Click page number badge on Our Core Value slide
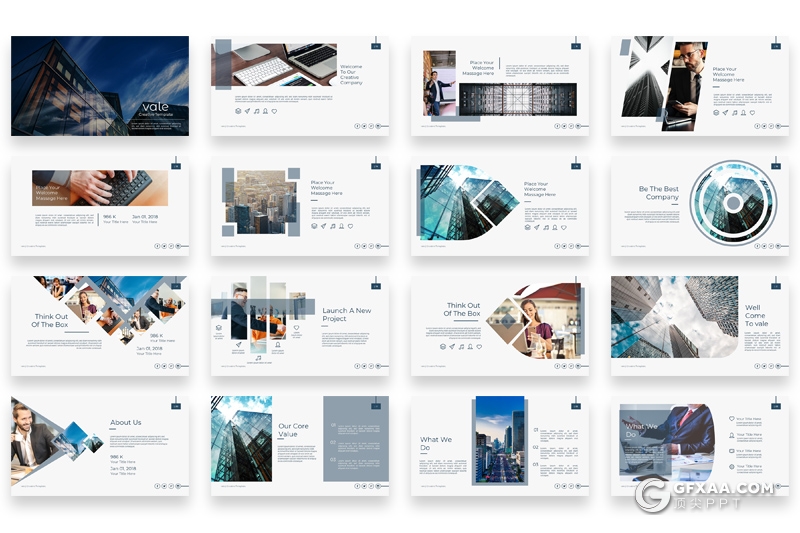 pos(376,406)
